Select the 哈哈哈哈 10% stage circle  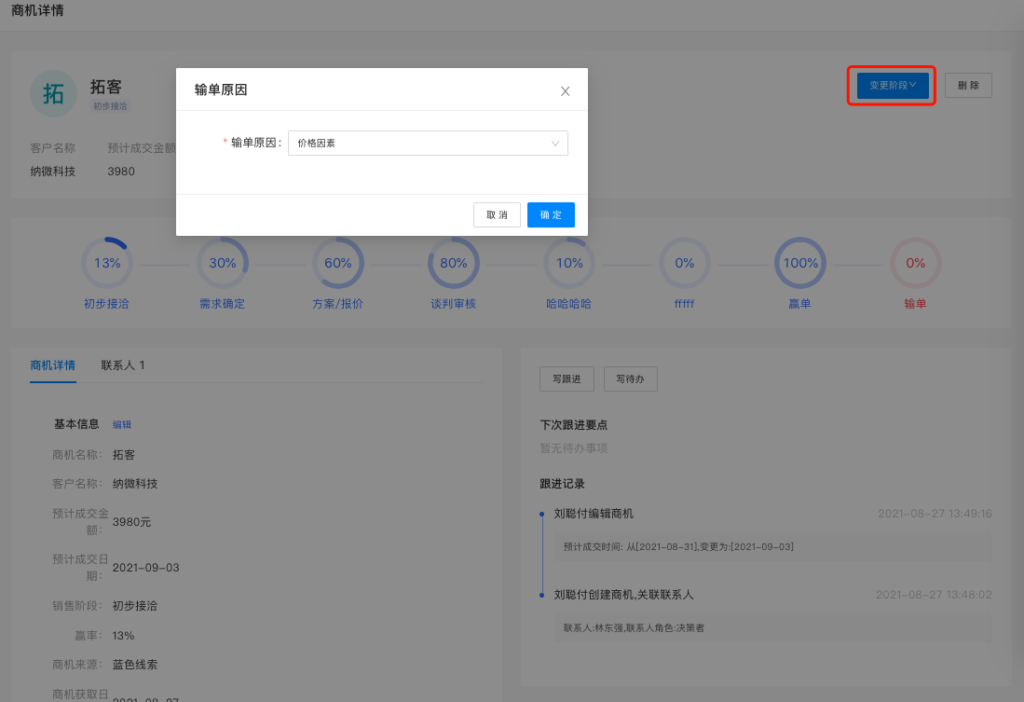click(569, 264)
